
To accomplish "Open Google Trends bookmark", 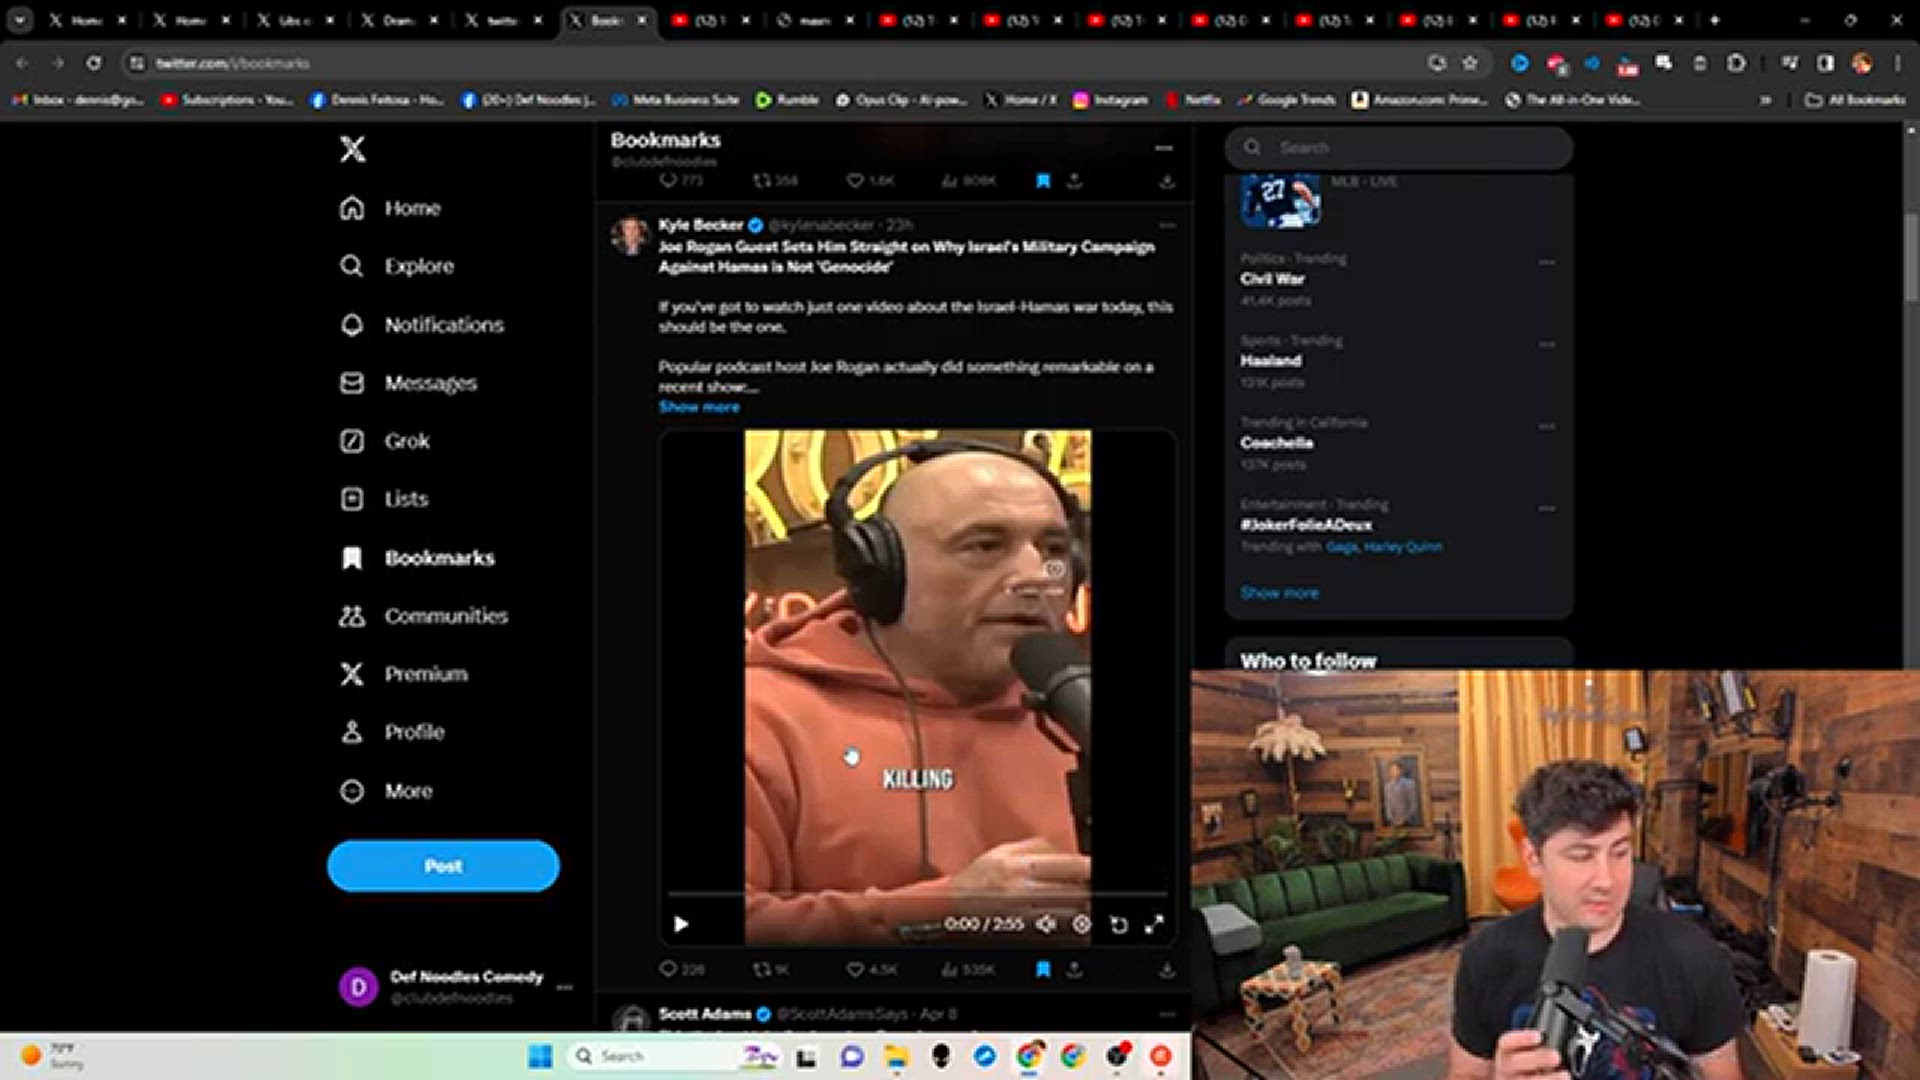I will (x=1286, y=100).
